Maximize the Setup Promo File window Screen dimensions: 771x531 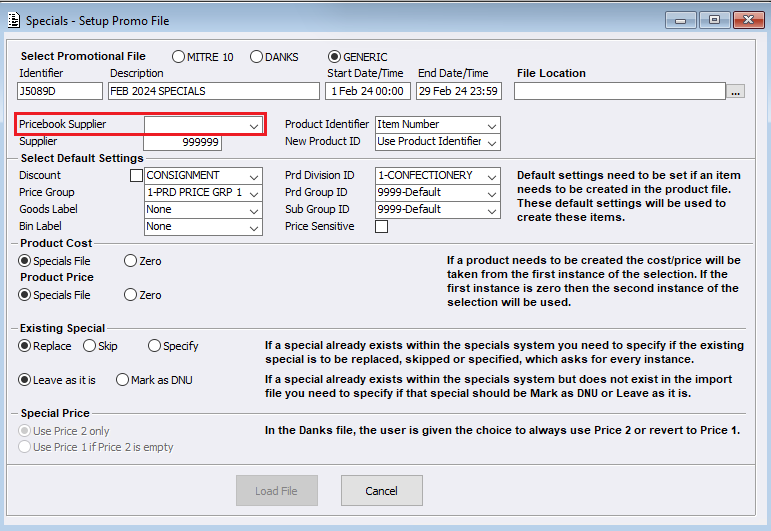[x=714, y=20]
